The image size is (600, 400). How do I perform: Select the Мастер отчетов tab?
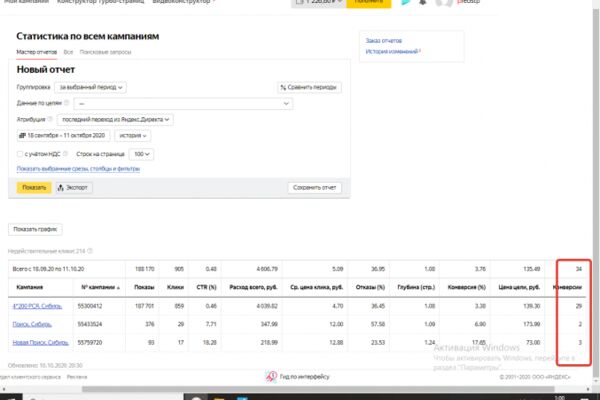pos(36,52)
